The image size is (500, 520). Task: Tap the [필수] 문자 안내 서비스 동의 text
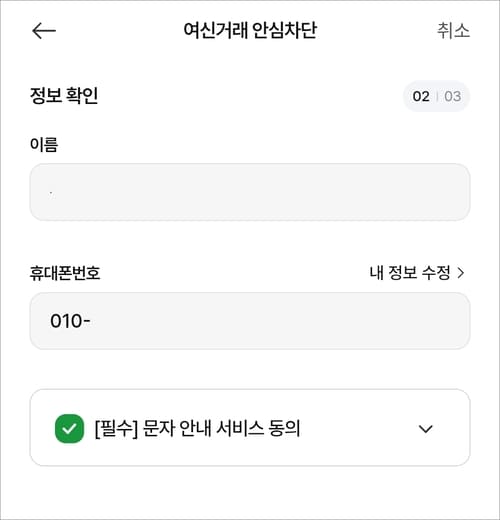pyautogui.click(x=198, y=429)
